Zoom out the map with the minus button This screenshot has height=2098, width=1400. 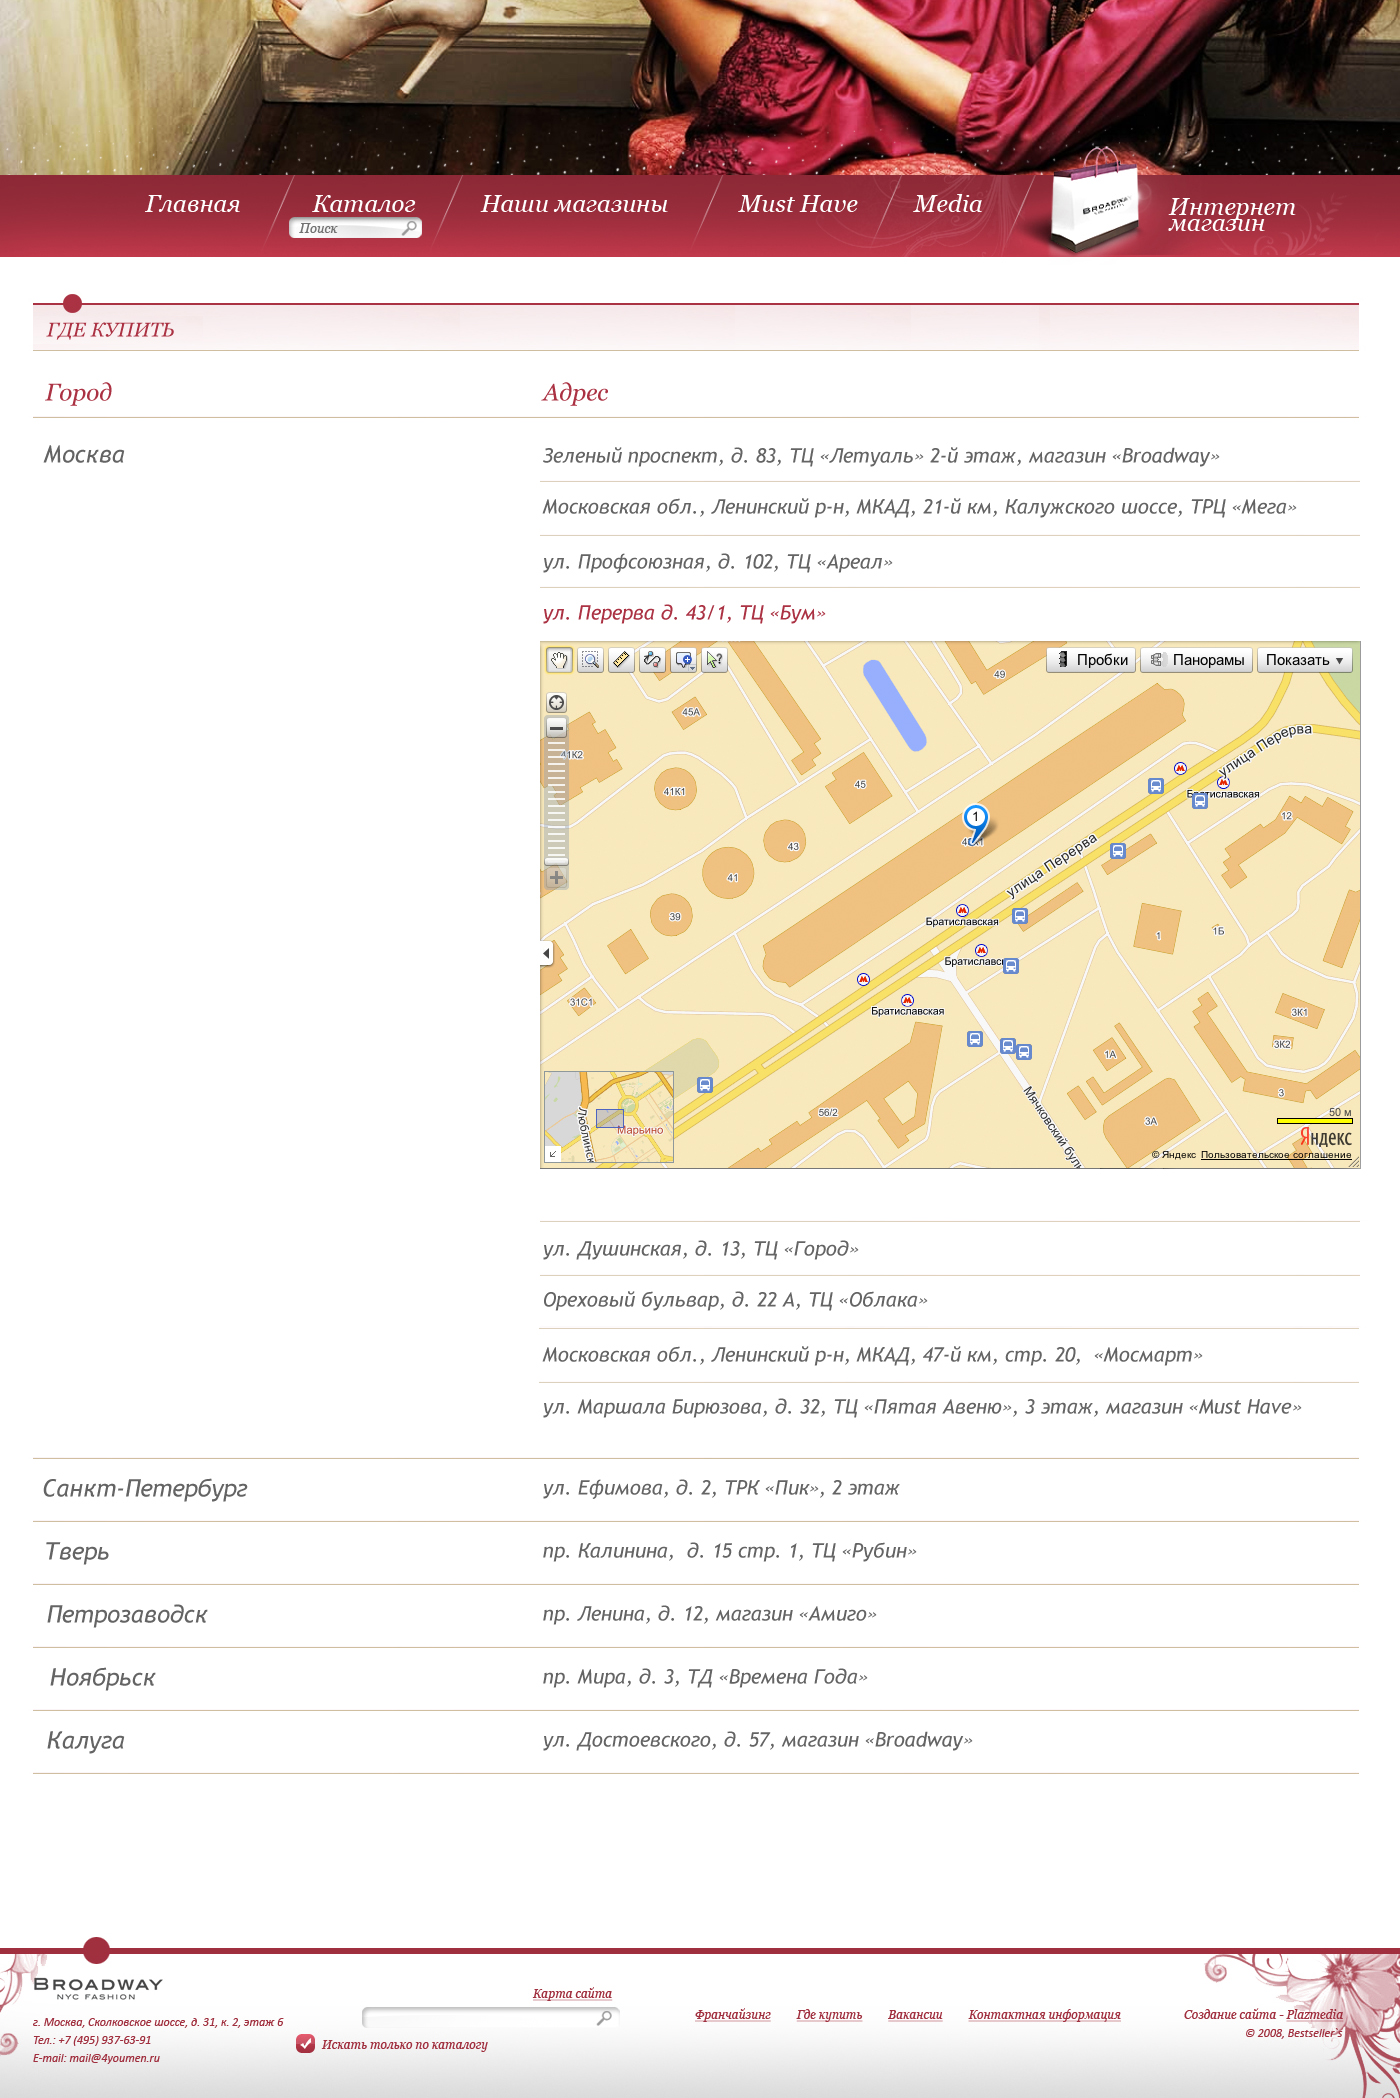pos(557,728)
